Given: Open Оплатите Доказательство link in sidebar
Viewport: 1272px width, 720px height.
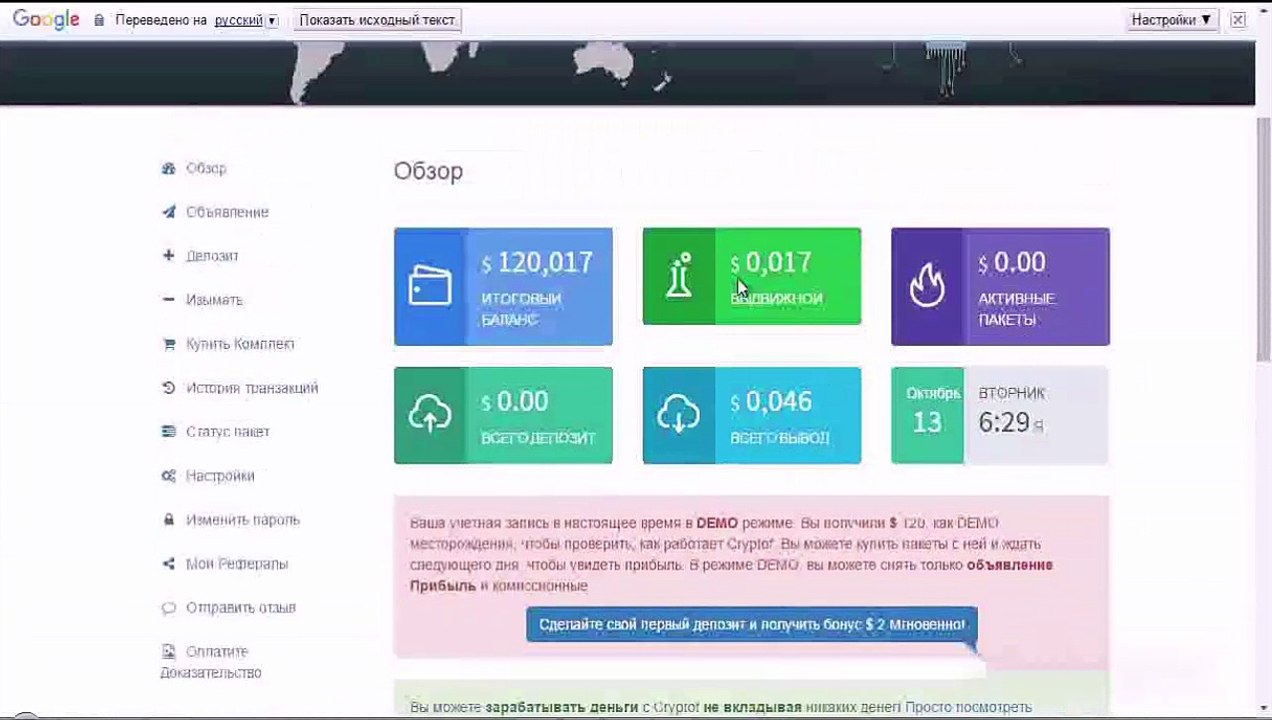Looking at the screenshot, I should pos(212,662).
